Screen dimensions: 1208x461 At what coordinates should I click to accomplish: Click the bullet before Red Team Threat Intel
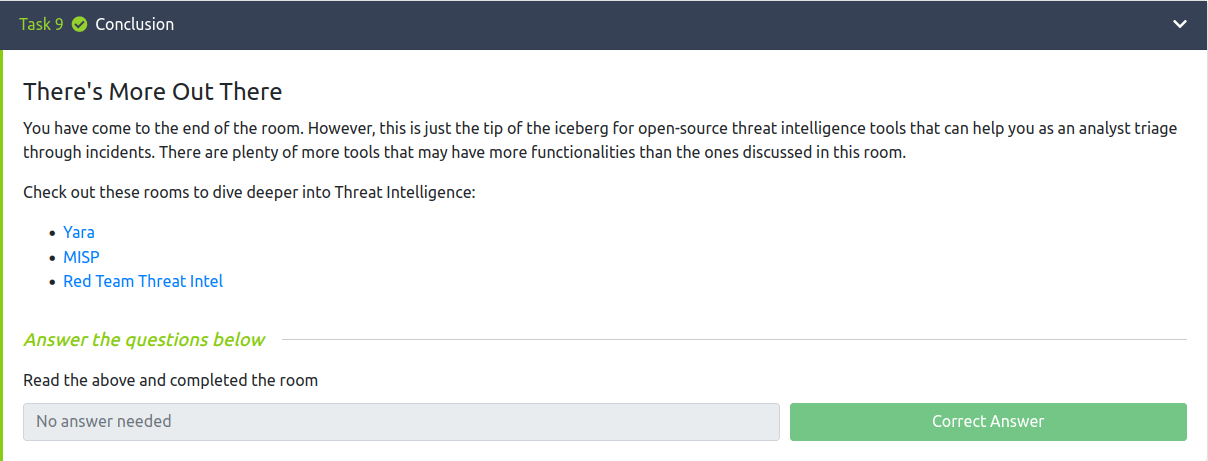click(52, 282)
